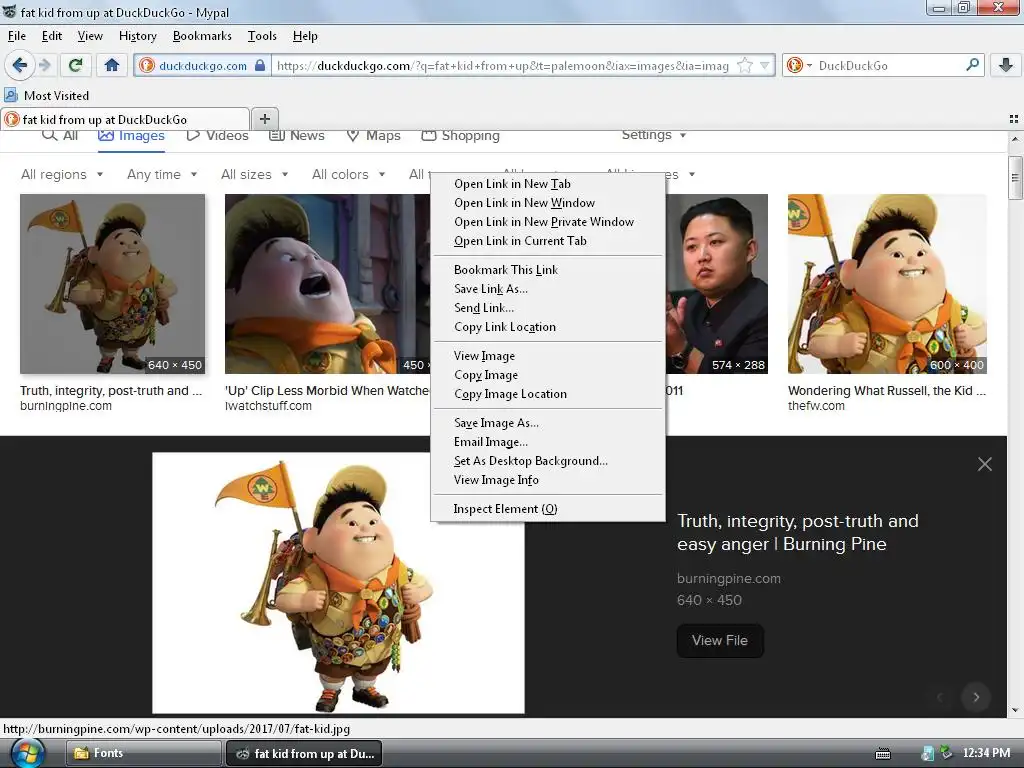Screen dimensions: 1024x768
Task: Open the Help menu
Action: 305,36
